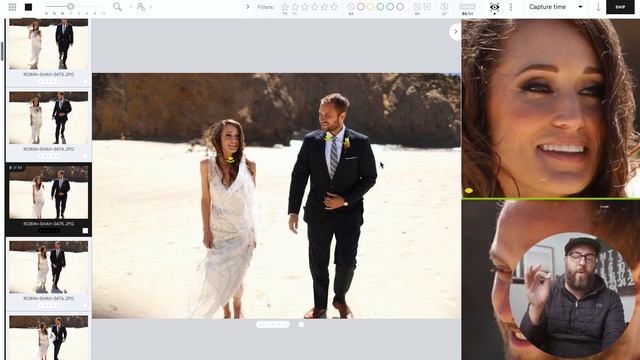
Task: Tick the checkbox on thumbnail ROBIN+SHAH-0476.JPG
Action: click(85, 305)
